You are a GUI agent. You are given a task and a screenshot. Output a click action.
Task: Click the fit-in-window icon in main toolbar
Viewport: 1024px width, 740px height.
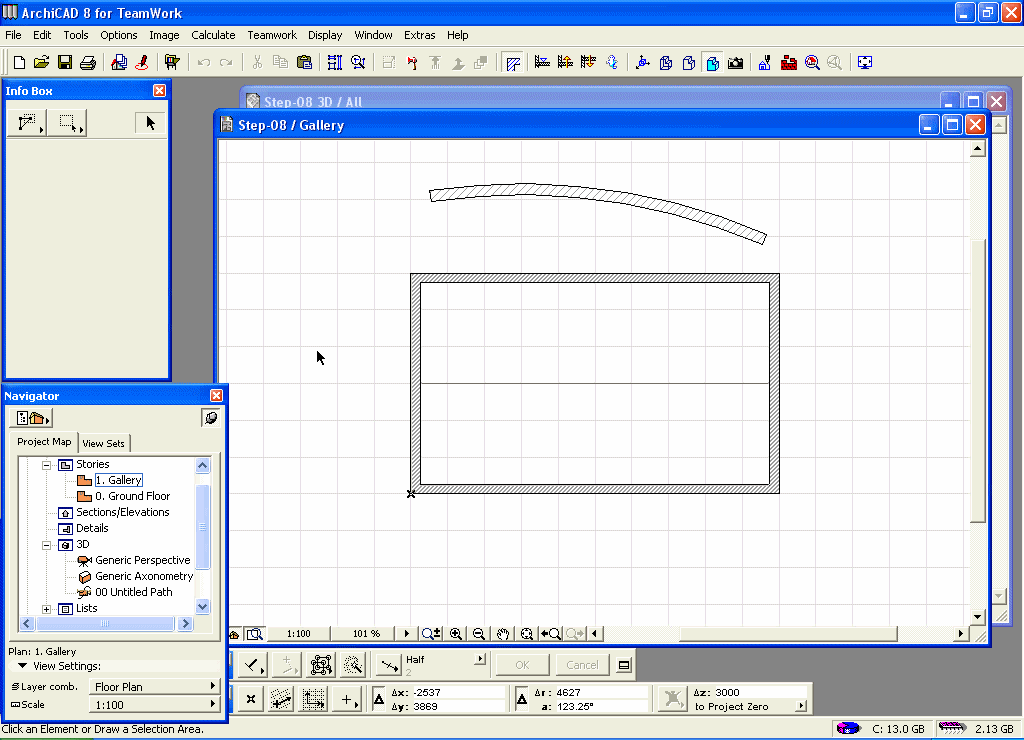coord(865,62)
